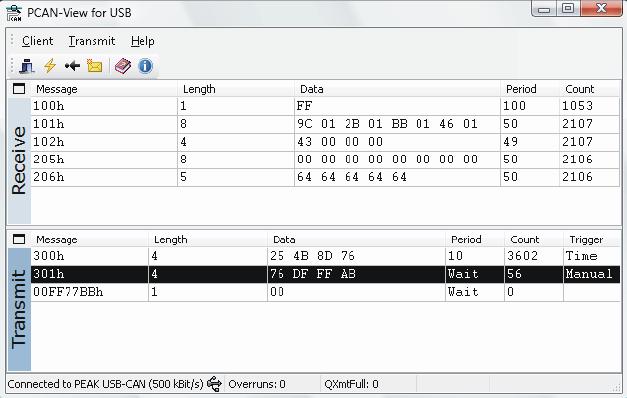Click Transmit list Data column header
The height and width of the screenshot is (398, 627).
coord(284,239)
